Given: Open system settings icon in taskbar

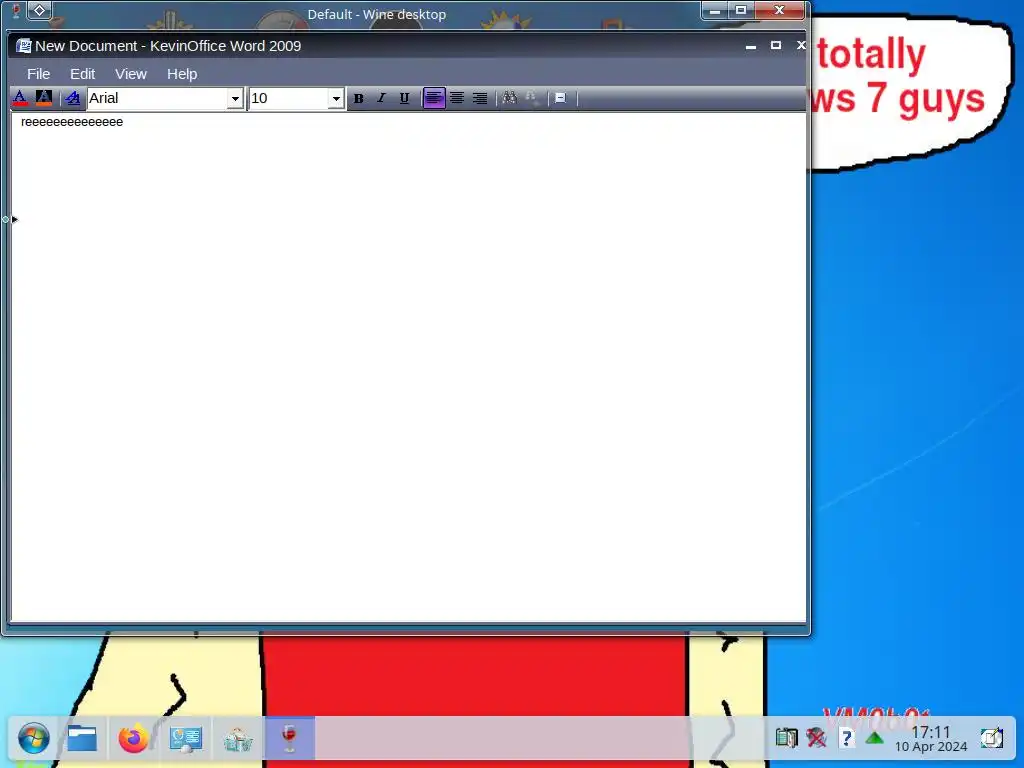Looking at the screenshot, I should click(185, 739).
